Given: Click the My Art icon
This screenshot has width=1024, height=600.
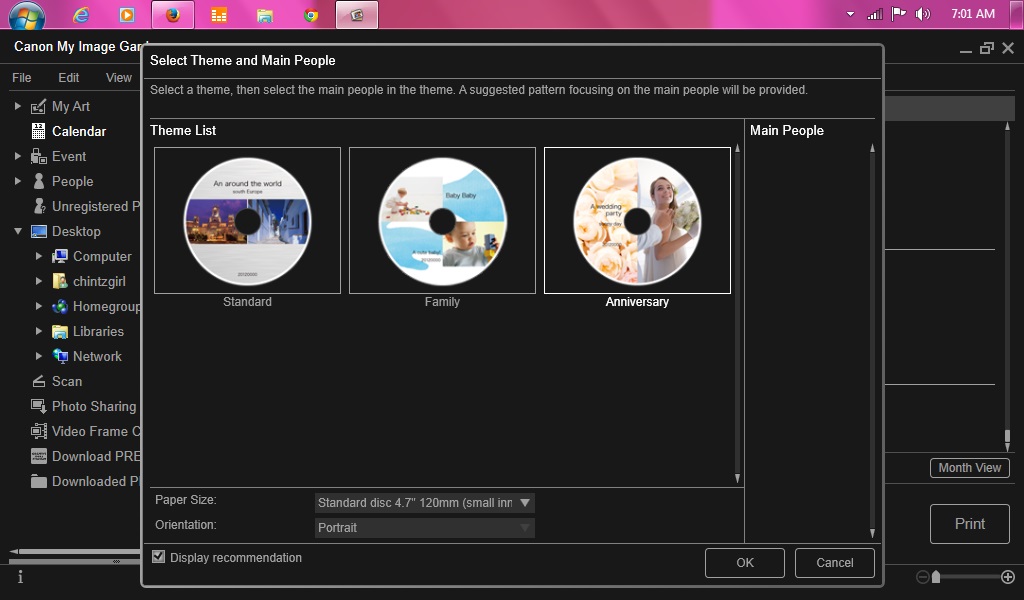Looking at the screenshot, I should click(x=39, y=106).
